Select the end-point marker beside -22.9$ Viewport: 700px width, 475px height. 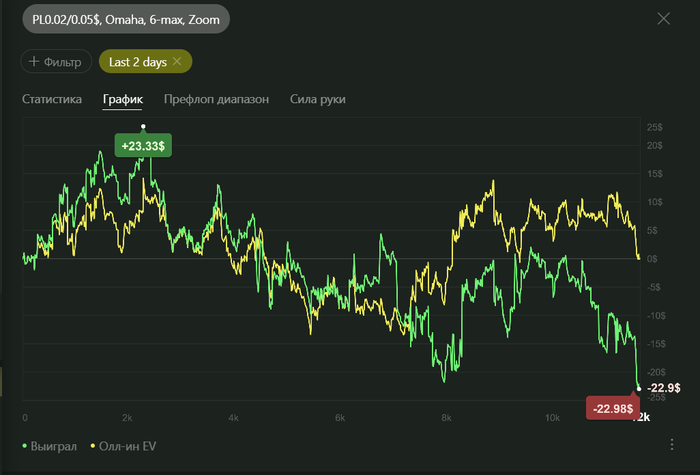(639, 388)
